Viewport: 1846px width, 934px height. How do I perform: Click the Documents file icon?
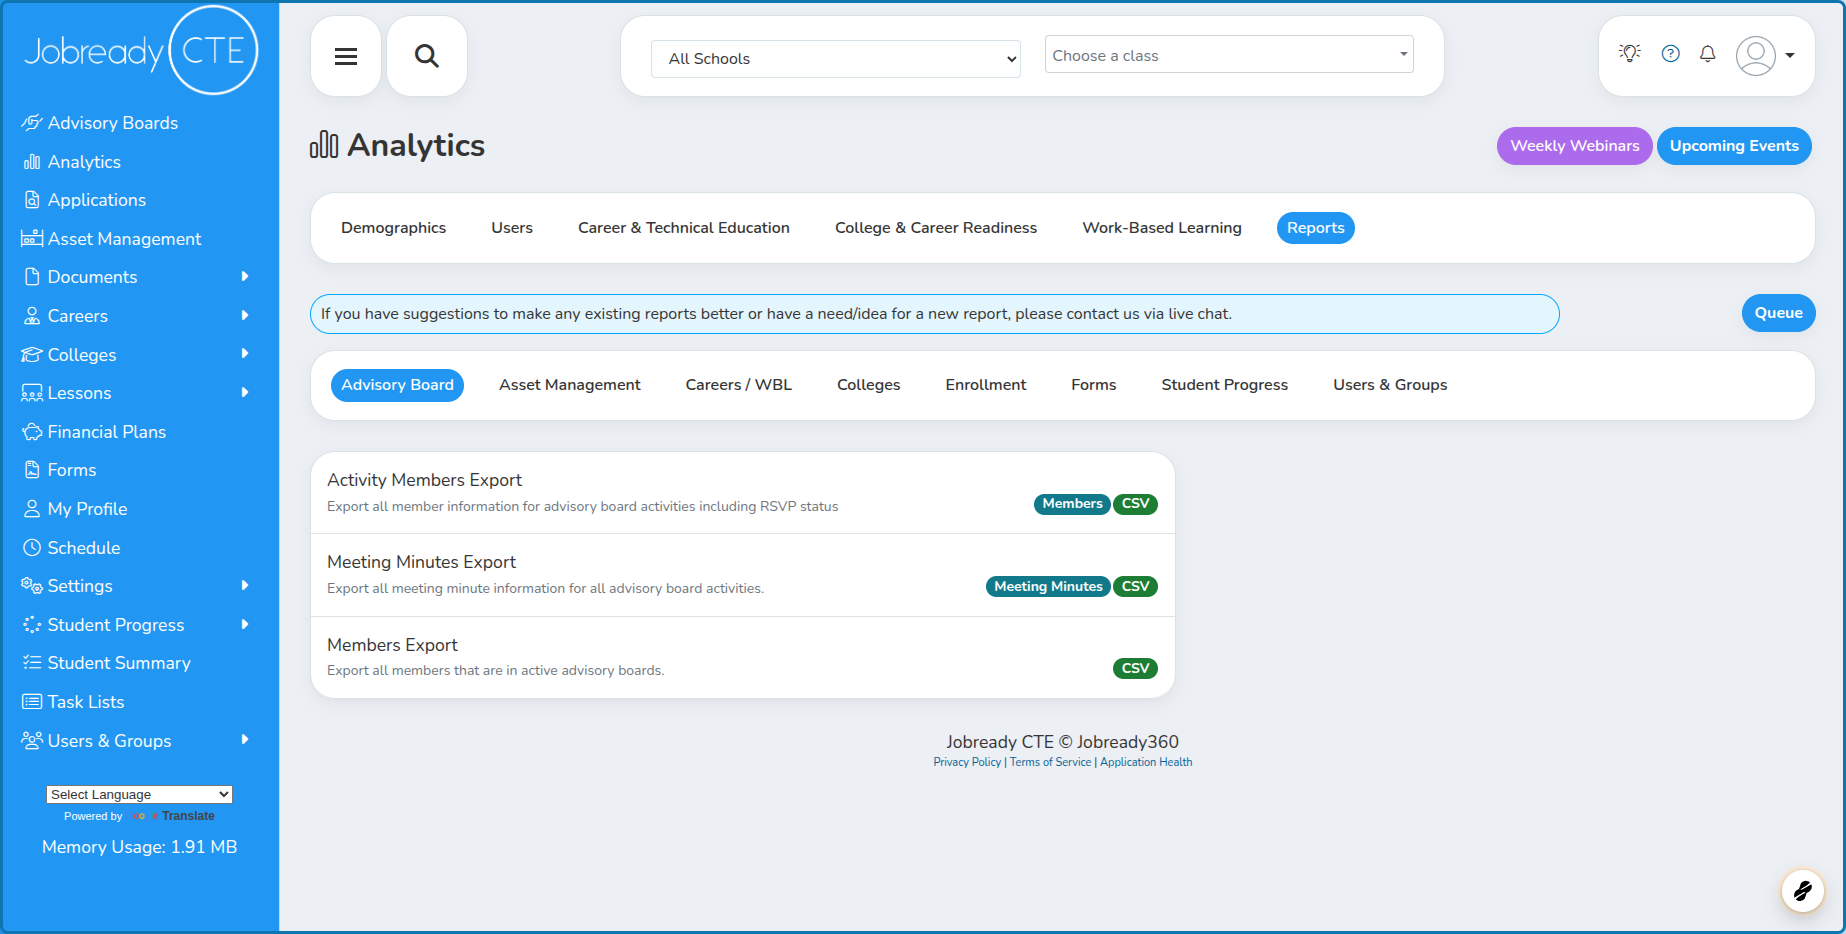32,277
